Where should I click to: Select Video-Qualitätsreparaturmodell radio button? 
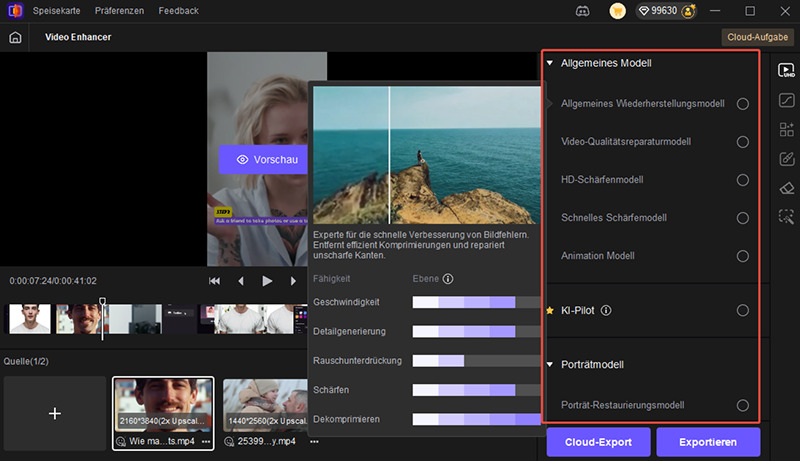tap(743, 142)
